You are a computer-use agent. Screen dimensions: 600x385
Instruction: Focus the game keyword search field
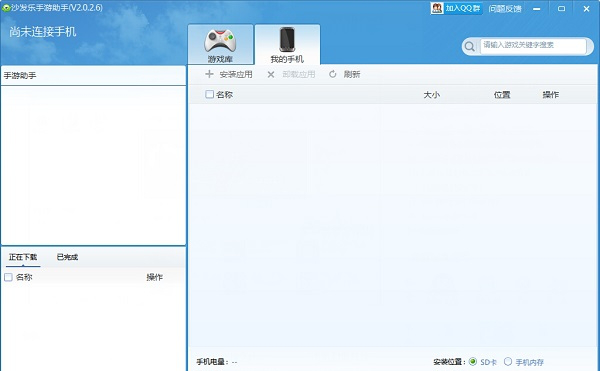tap(533, 46)
